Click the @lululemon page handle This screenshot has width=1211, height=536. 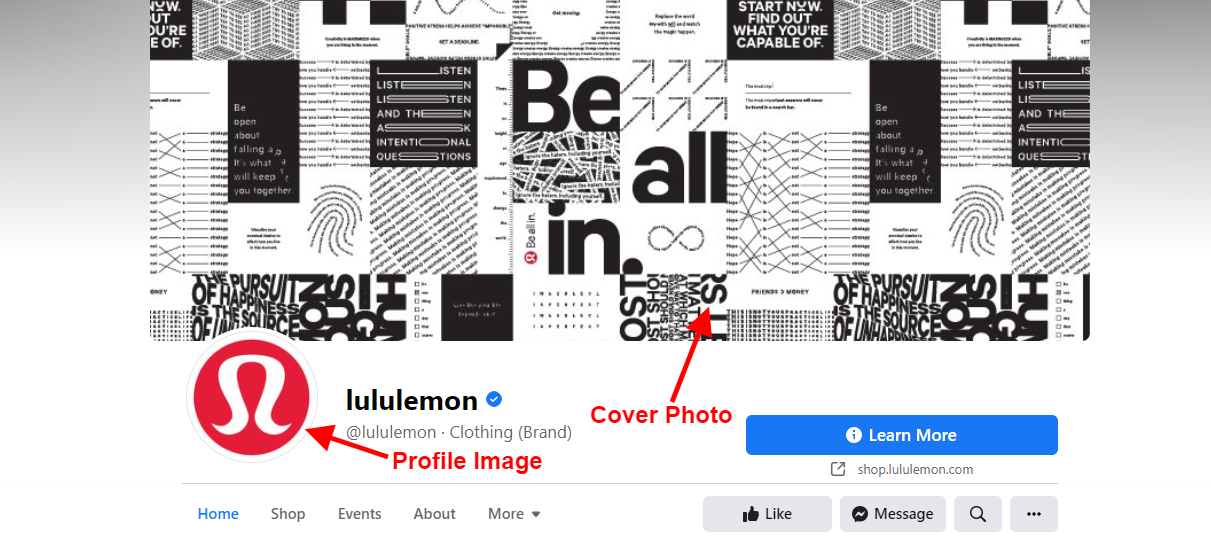click(x=391, y=432)
